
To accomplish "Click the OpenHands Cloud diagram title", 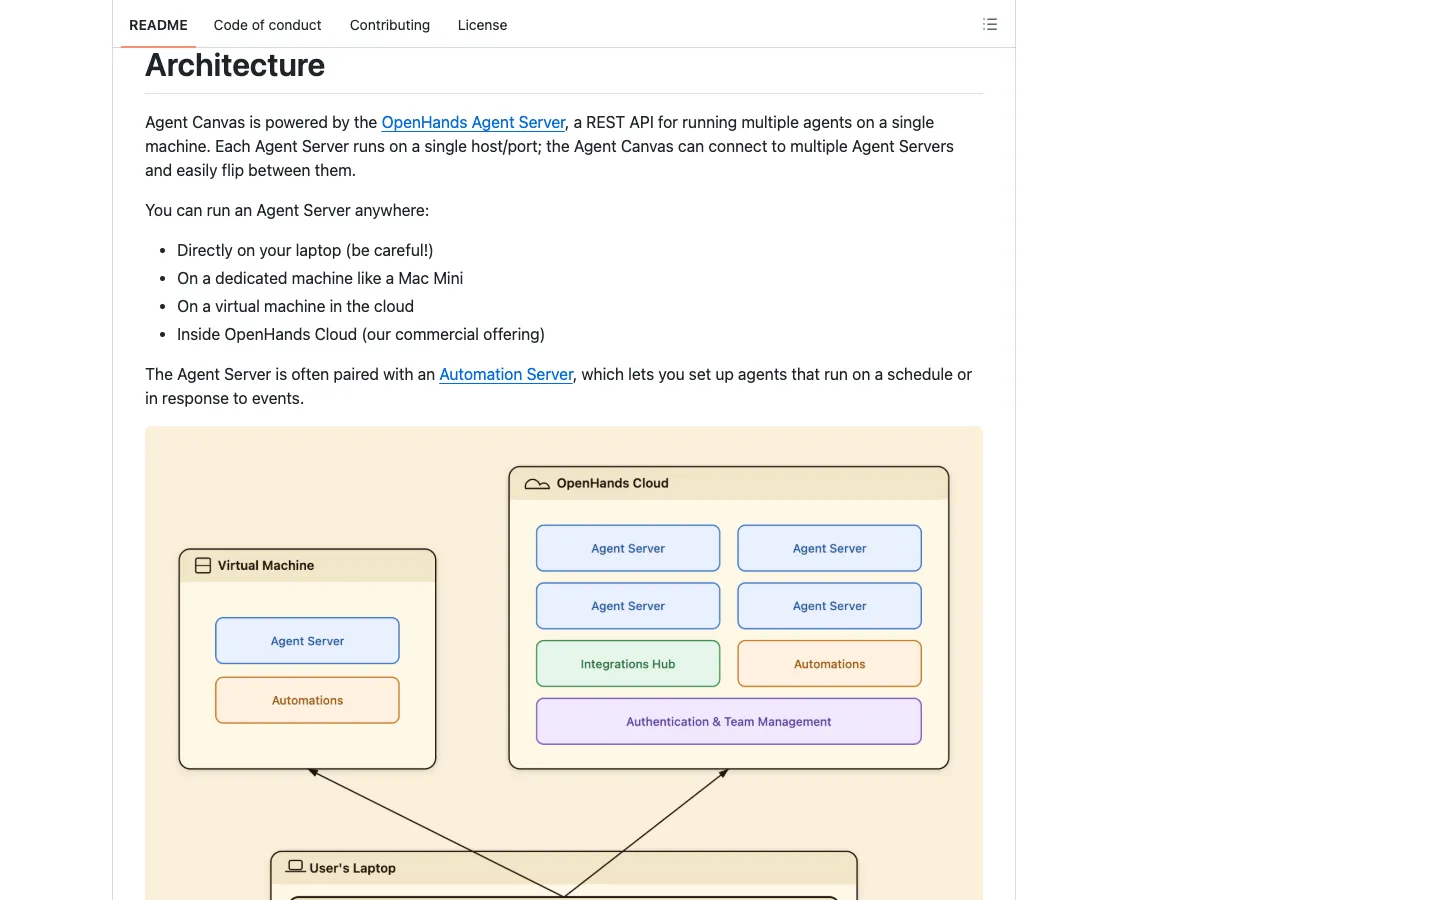I will (612, 483).
